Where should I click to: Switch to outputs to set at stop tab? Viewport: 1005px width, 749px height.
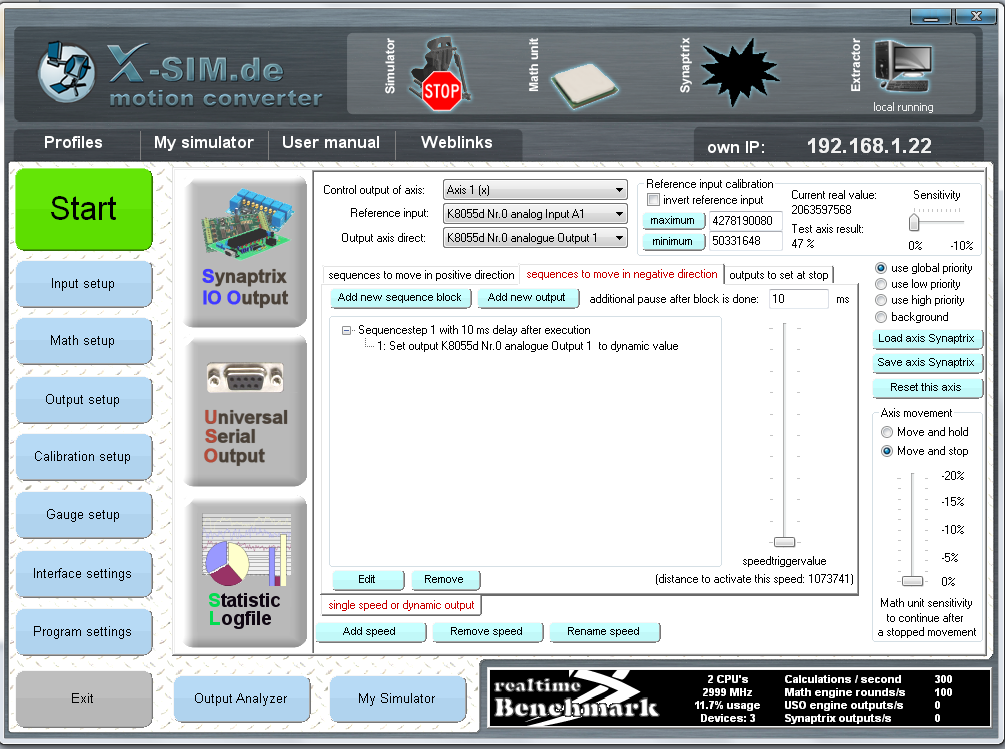pos(779,275)
